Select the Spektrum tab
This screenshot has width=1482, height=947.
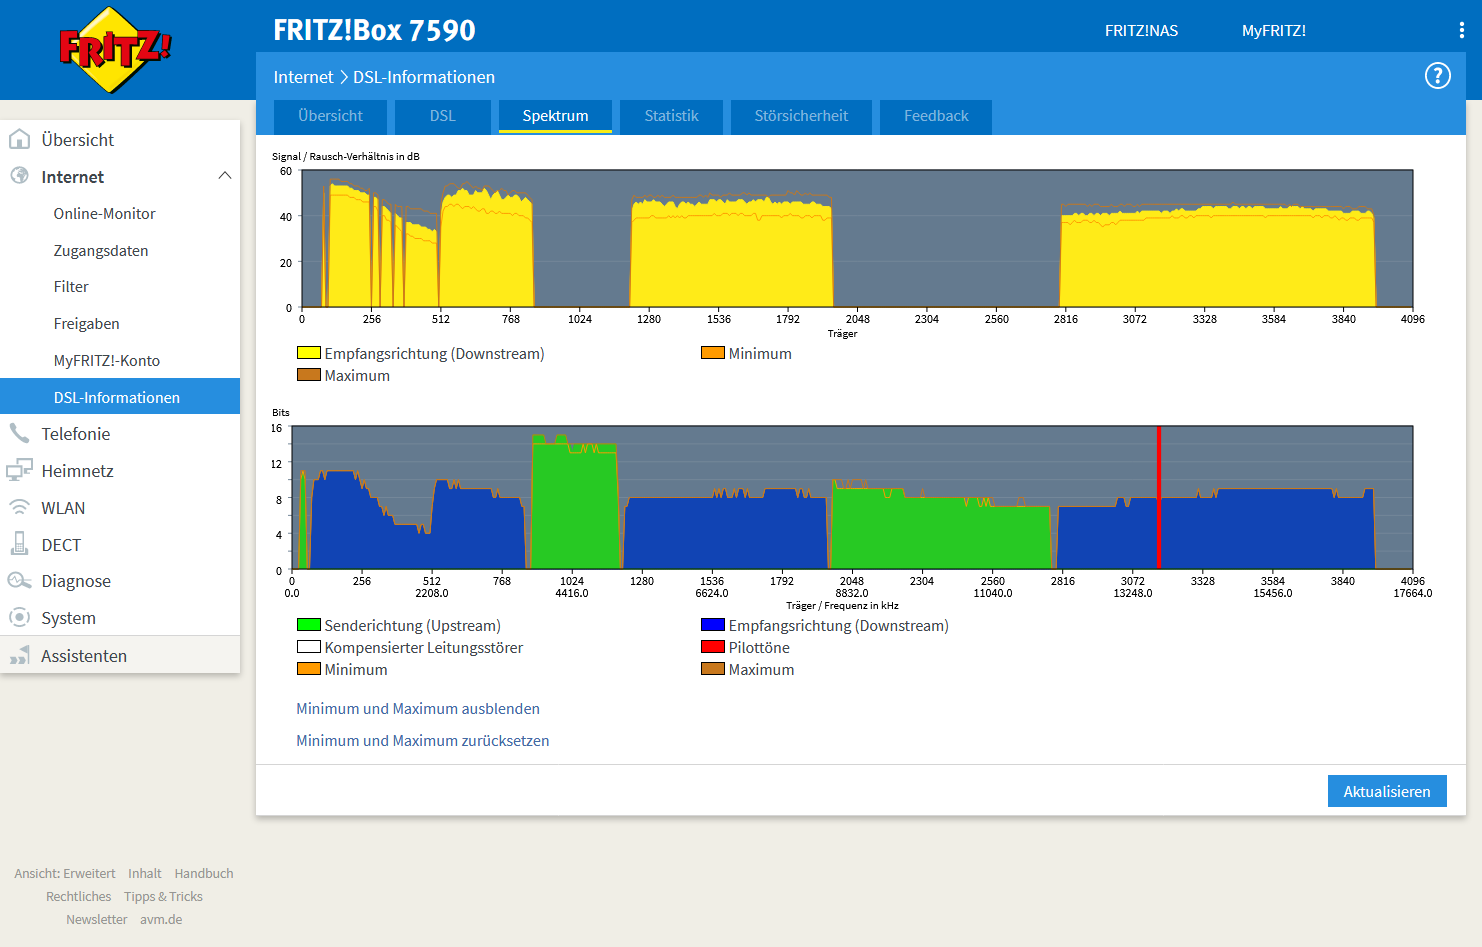[555, 116]
